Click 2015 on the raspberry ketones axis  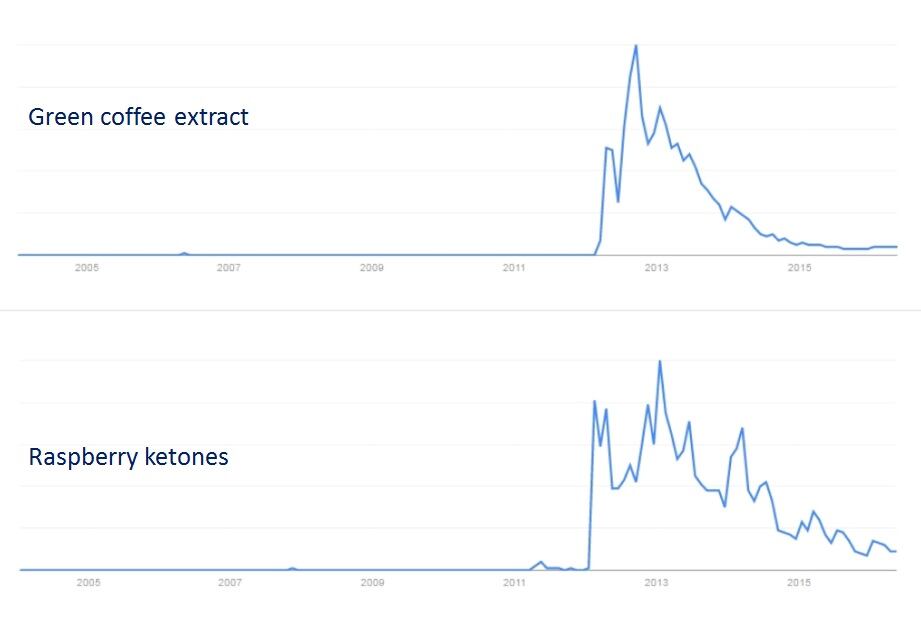tap(799, 582)
